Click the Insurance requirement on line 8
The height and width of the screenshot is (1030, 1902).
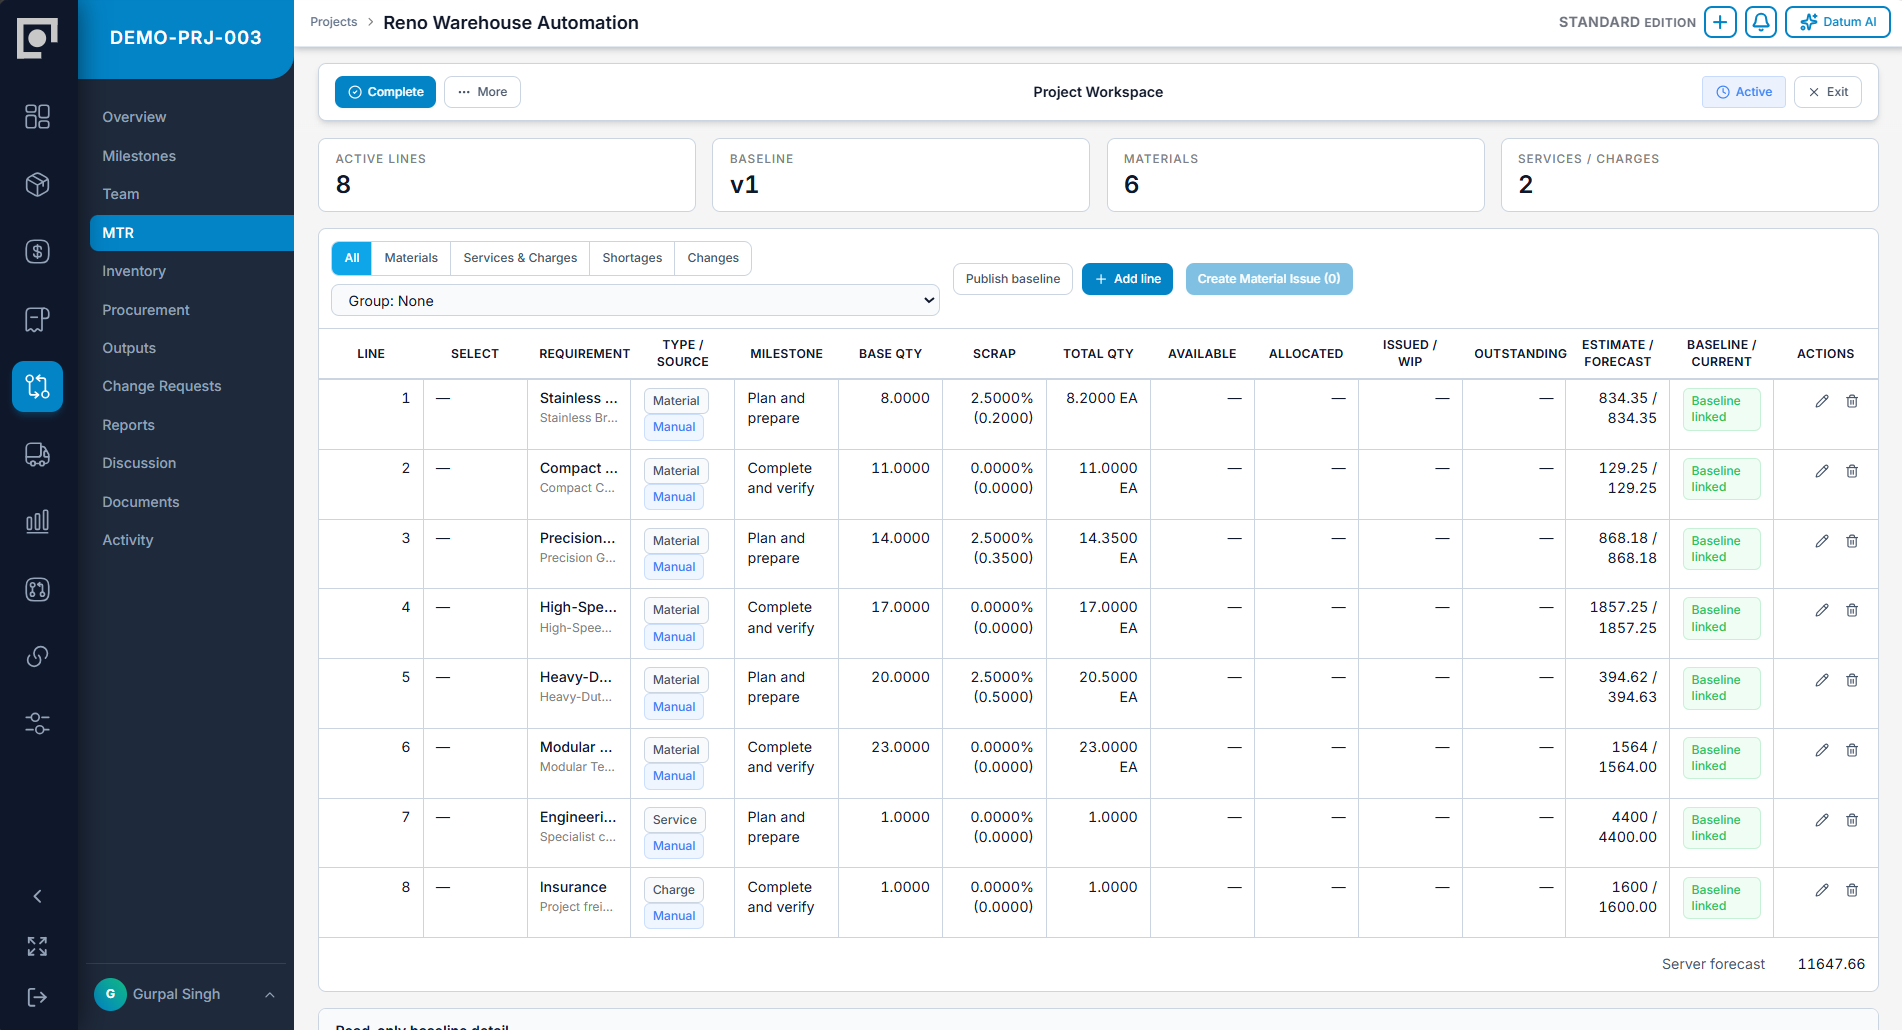tap(573, 887)
